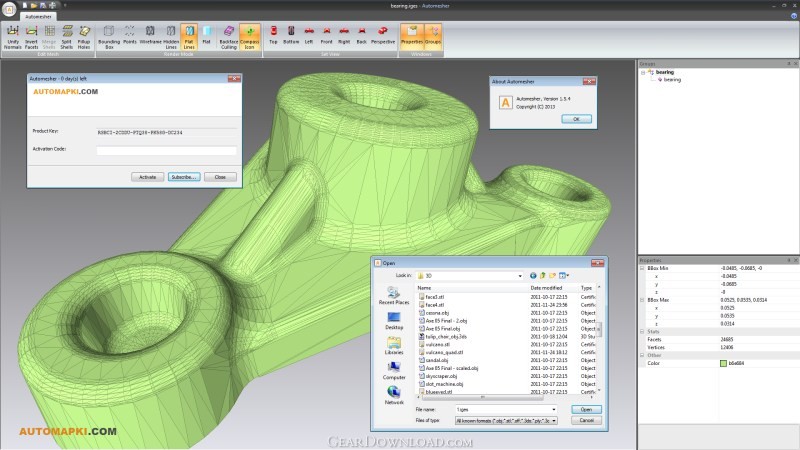This screenshot has height=450, width=800.
Task: Click the Facets value 24685
Action: click(727, 339)
